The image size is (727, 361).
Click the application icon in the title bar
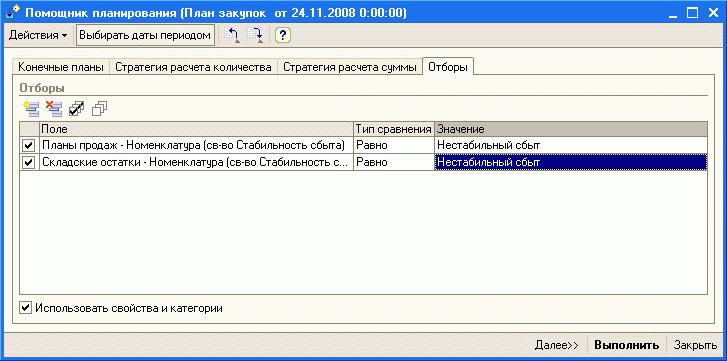[x=14, y=13]
